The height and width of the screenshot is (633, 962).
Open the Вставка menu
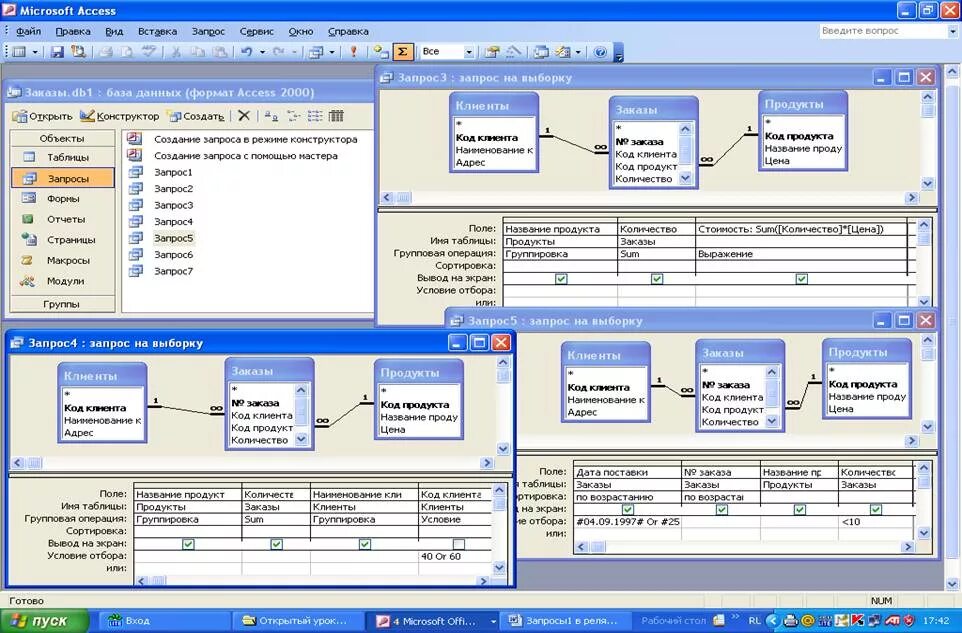click(157, 31)
